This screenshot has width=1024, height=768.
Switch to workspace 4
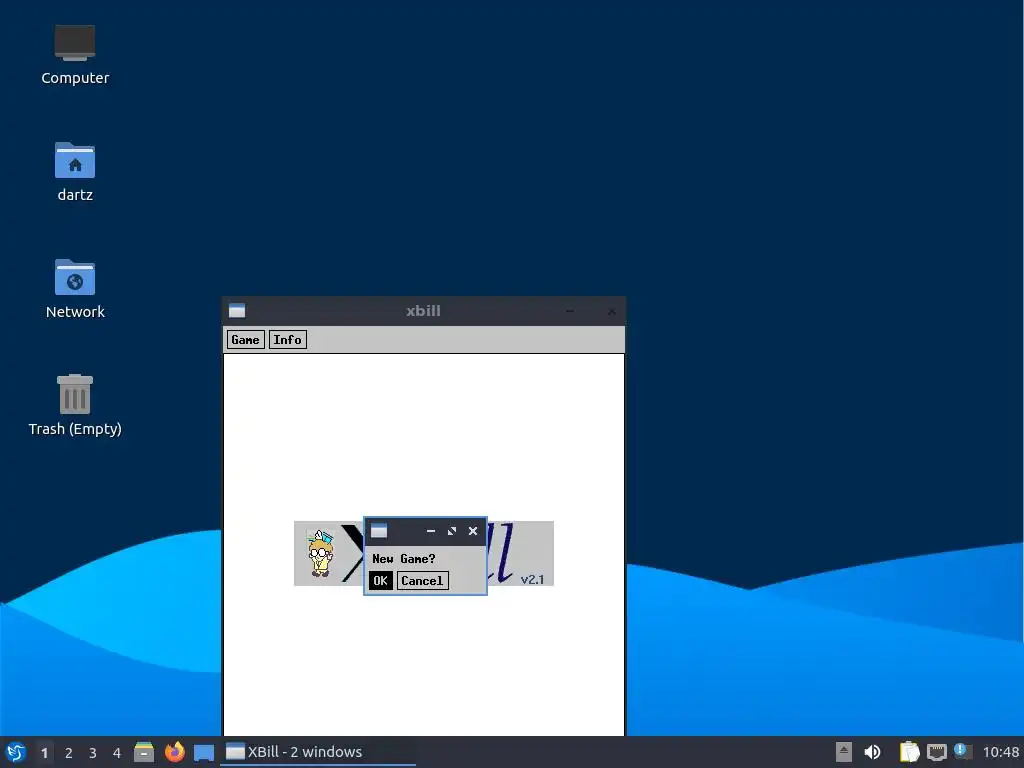[x=117, y=752]
